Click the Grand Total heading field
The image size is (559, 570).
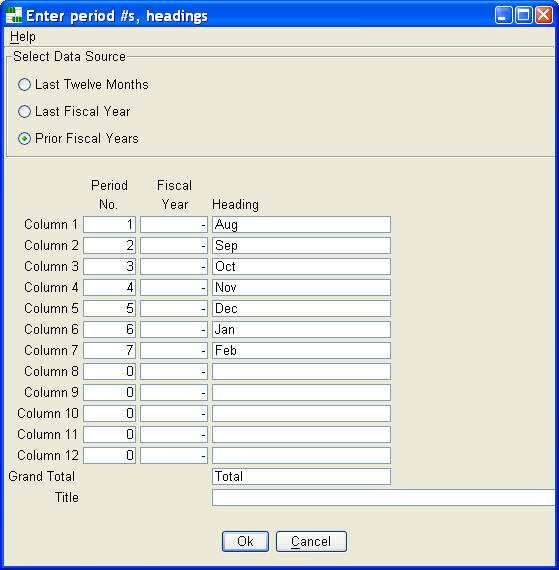tap(301, 477)
